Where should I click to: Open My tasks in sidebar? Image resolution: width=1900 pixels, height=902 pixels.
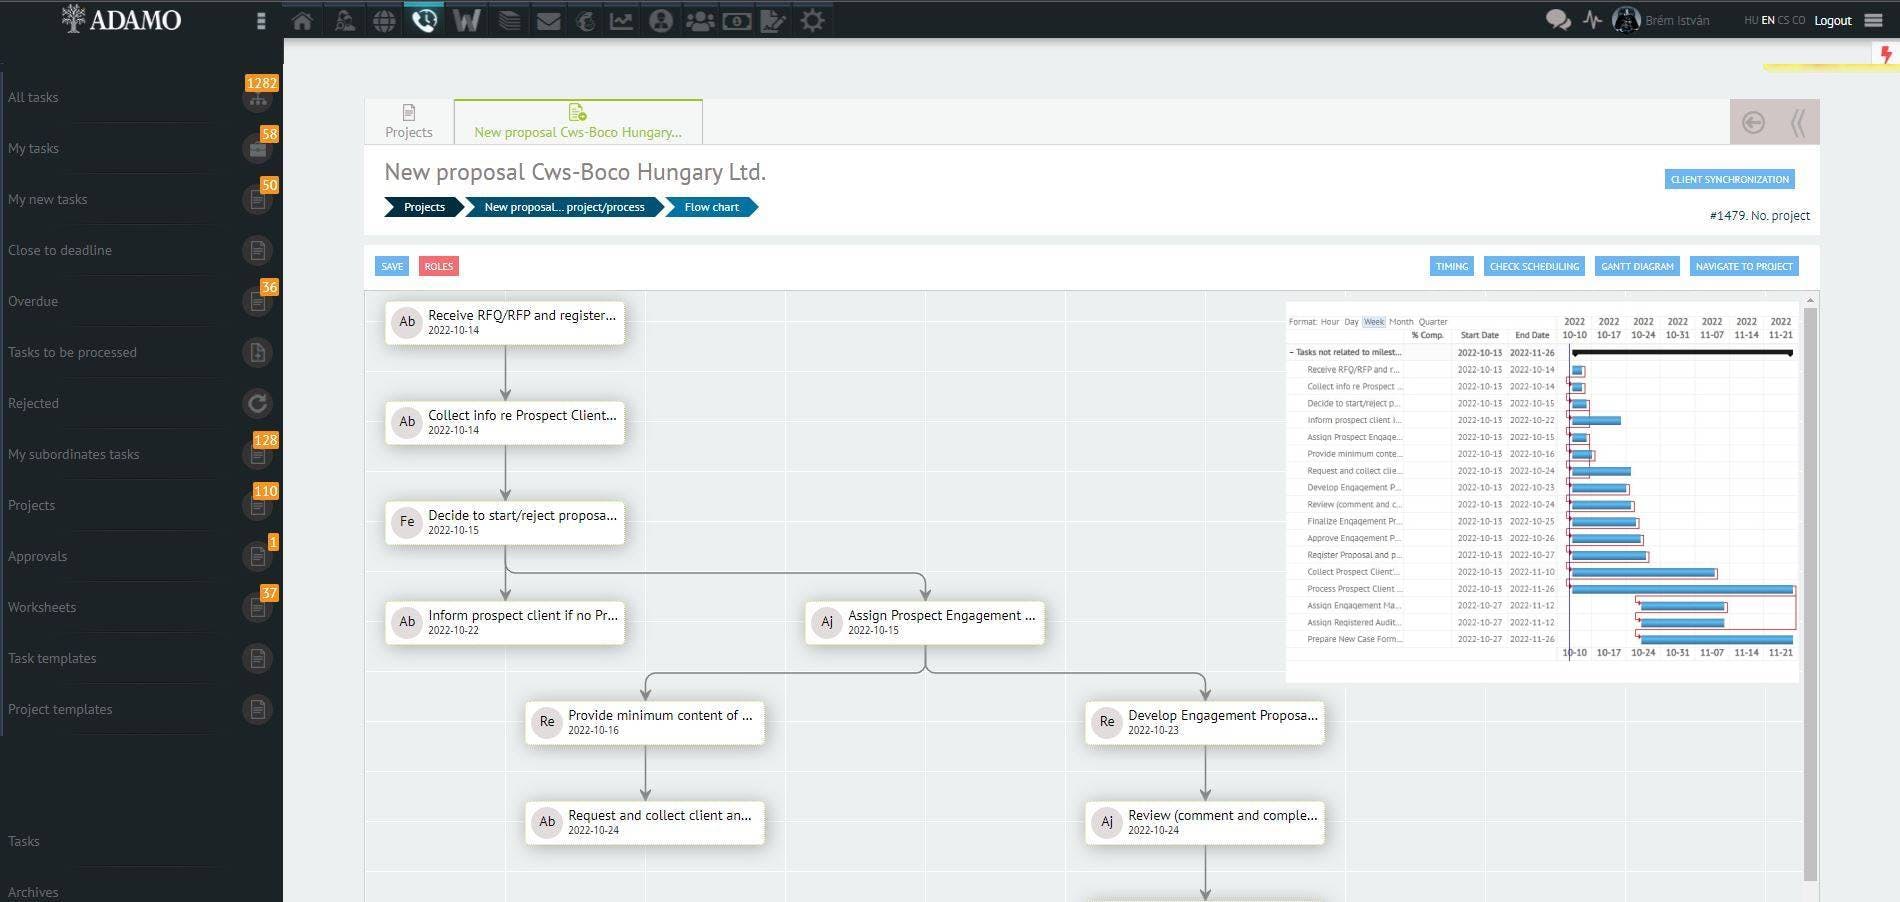33,148
